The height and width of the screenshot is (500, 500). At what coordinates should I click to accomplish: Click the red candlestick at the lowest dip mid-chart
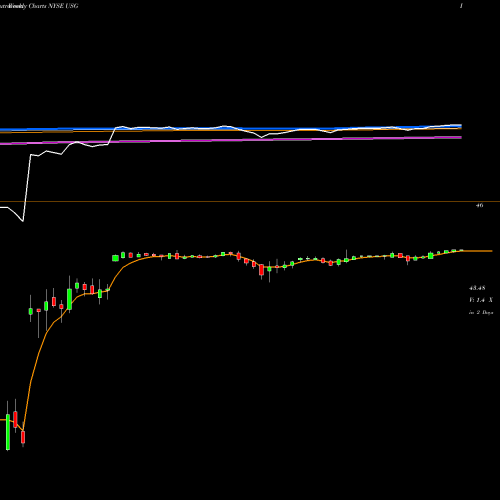pos(261,270)
